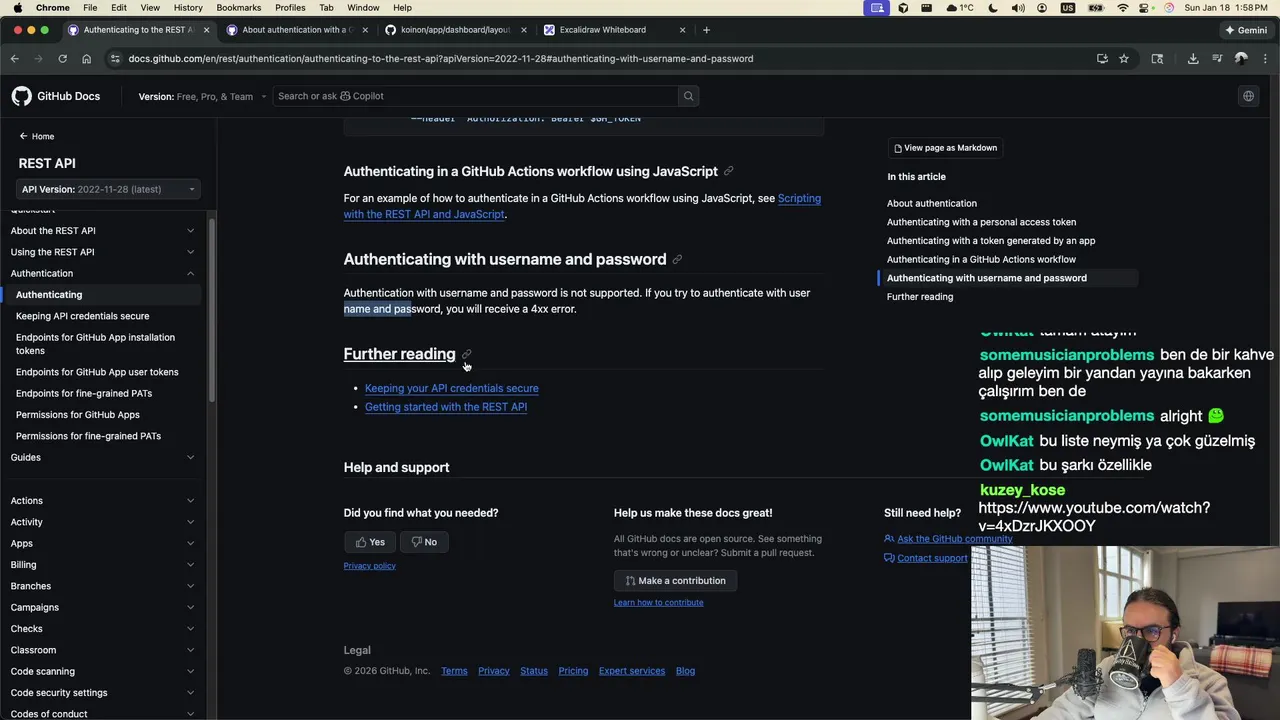
Task: Open the Expert services footer link
Action: click(x=632, y=671)
